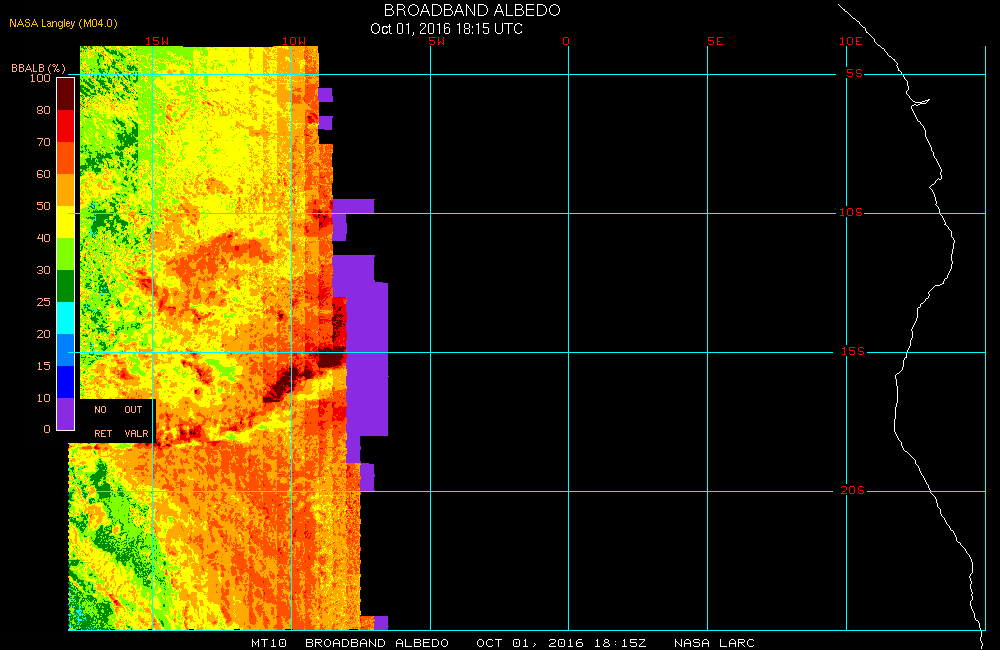Click the 100 legend scale value
The height and width of the screenshot is (650, 1000).
pyautogui.click(x=40, y=78)
